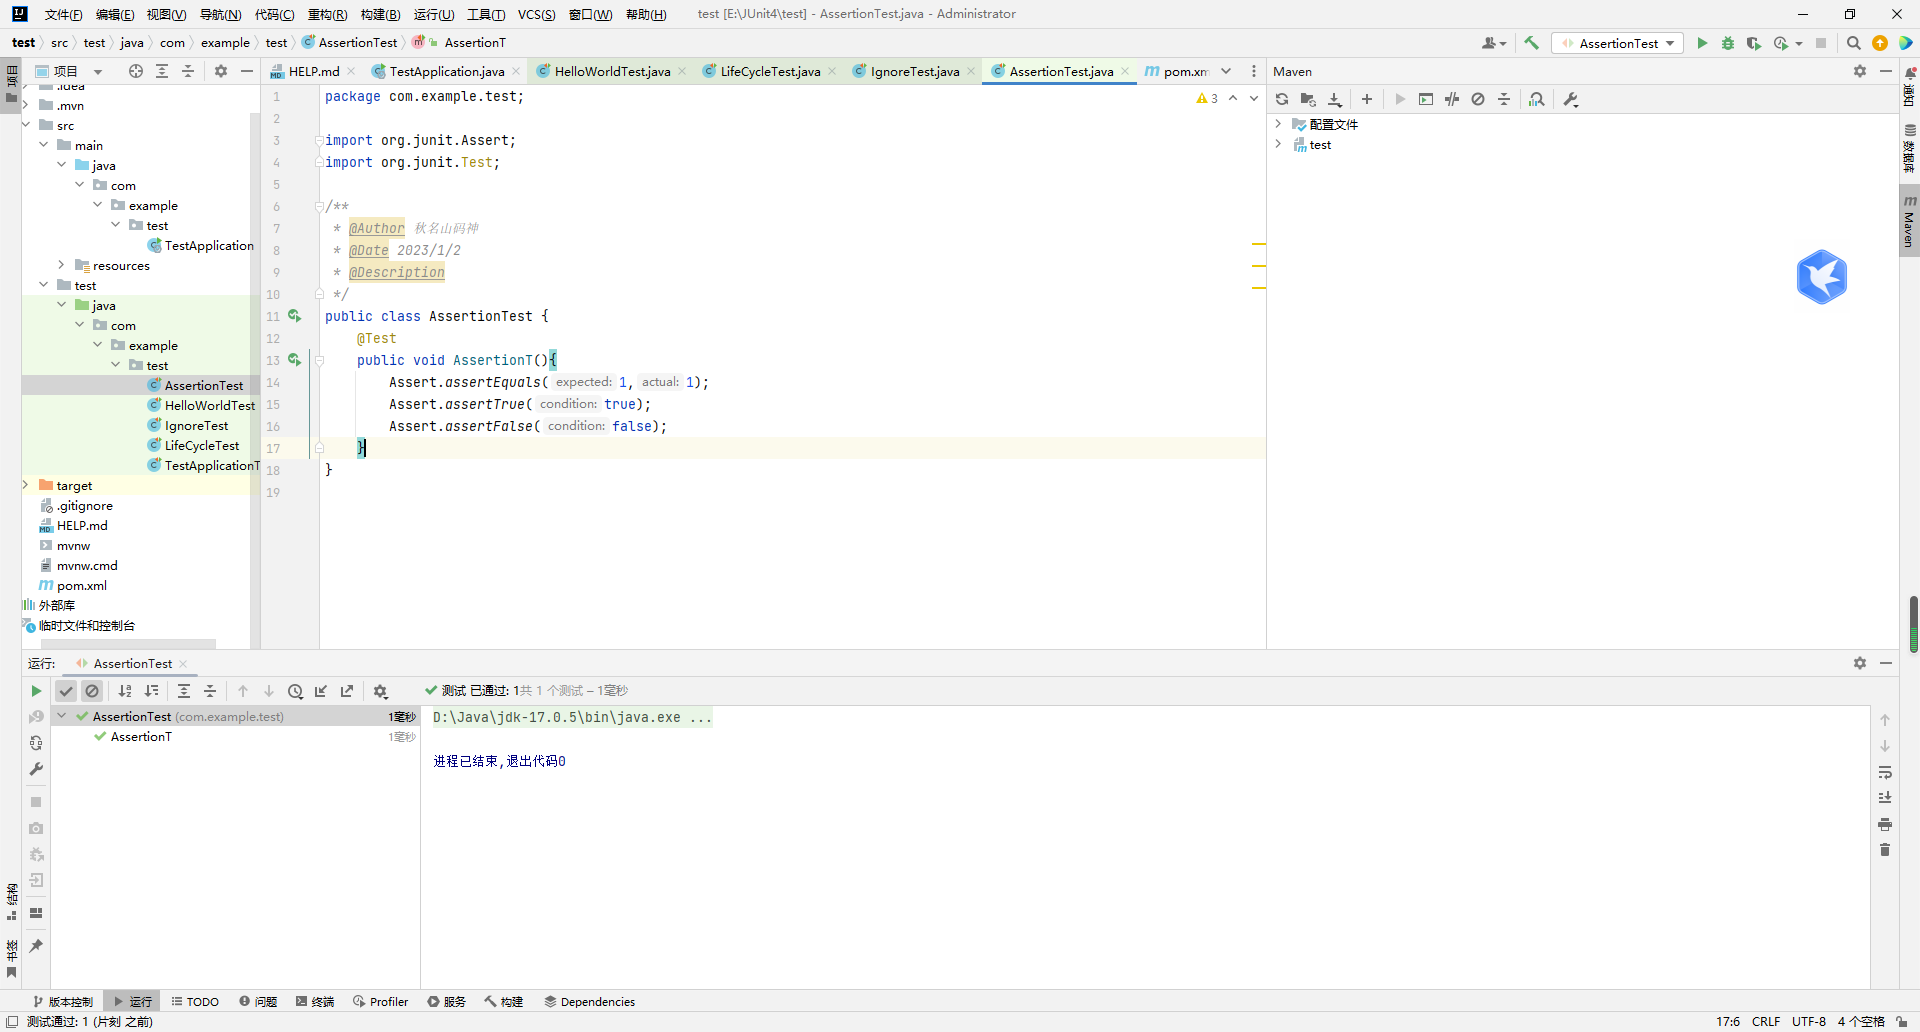
Task: Open Maven settings wrench
Action: pos(1571,99)
